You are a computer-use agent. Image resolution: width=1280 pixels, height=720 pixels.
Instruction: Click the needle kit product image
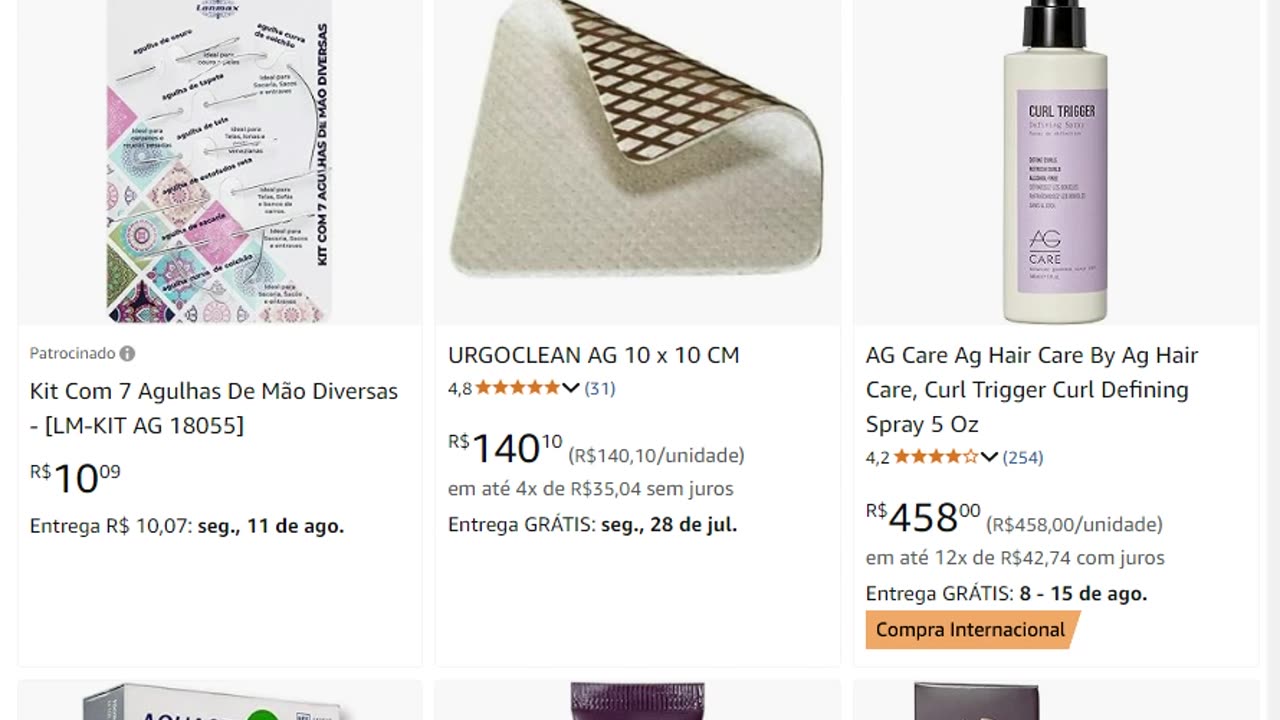coord(220,160)
